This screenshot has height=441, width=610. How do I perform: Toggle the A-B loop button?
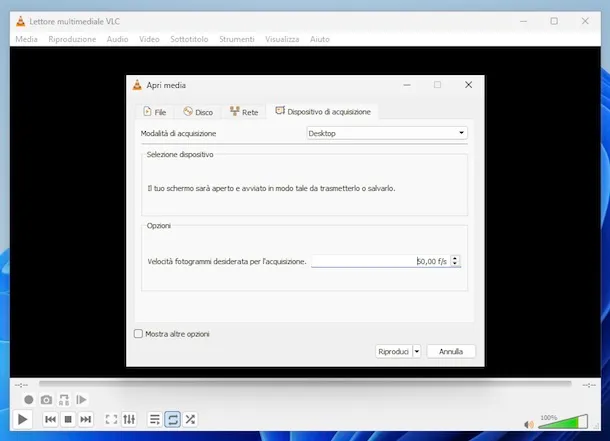click(x=64, y=400)
